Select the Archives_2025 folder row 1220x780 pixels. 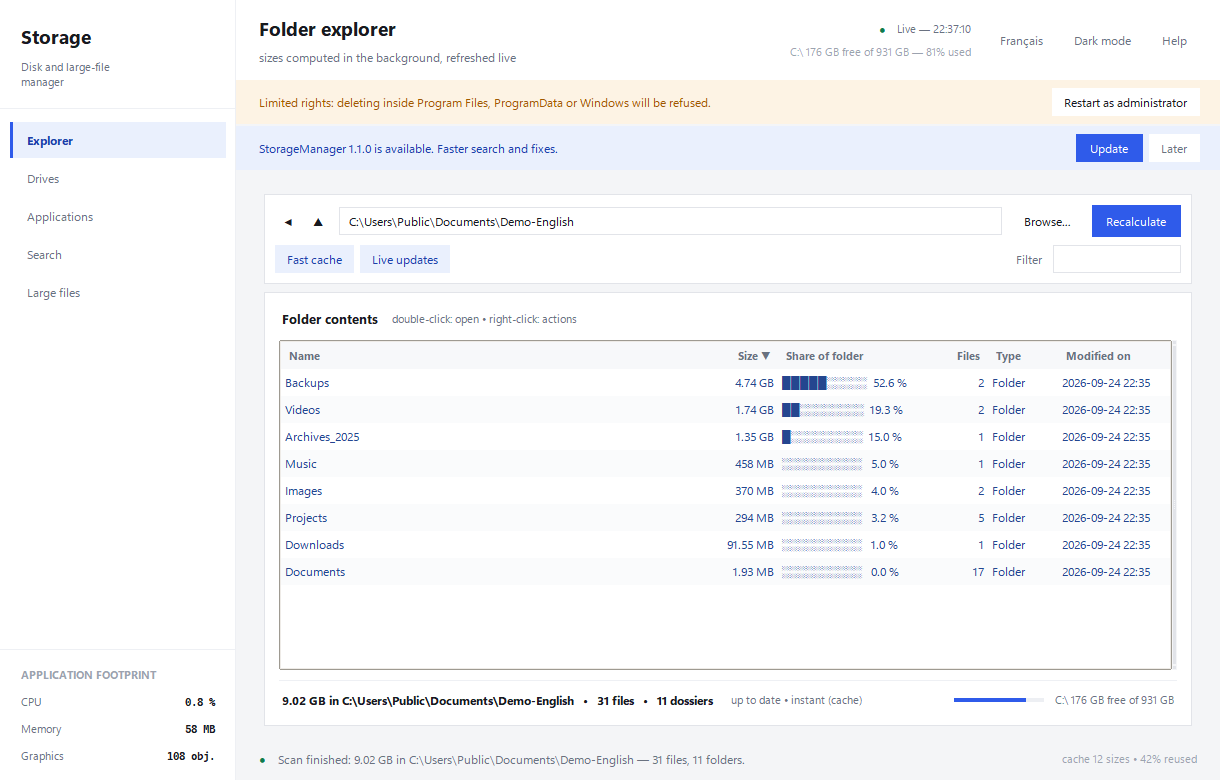point(725,437)
